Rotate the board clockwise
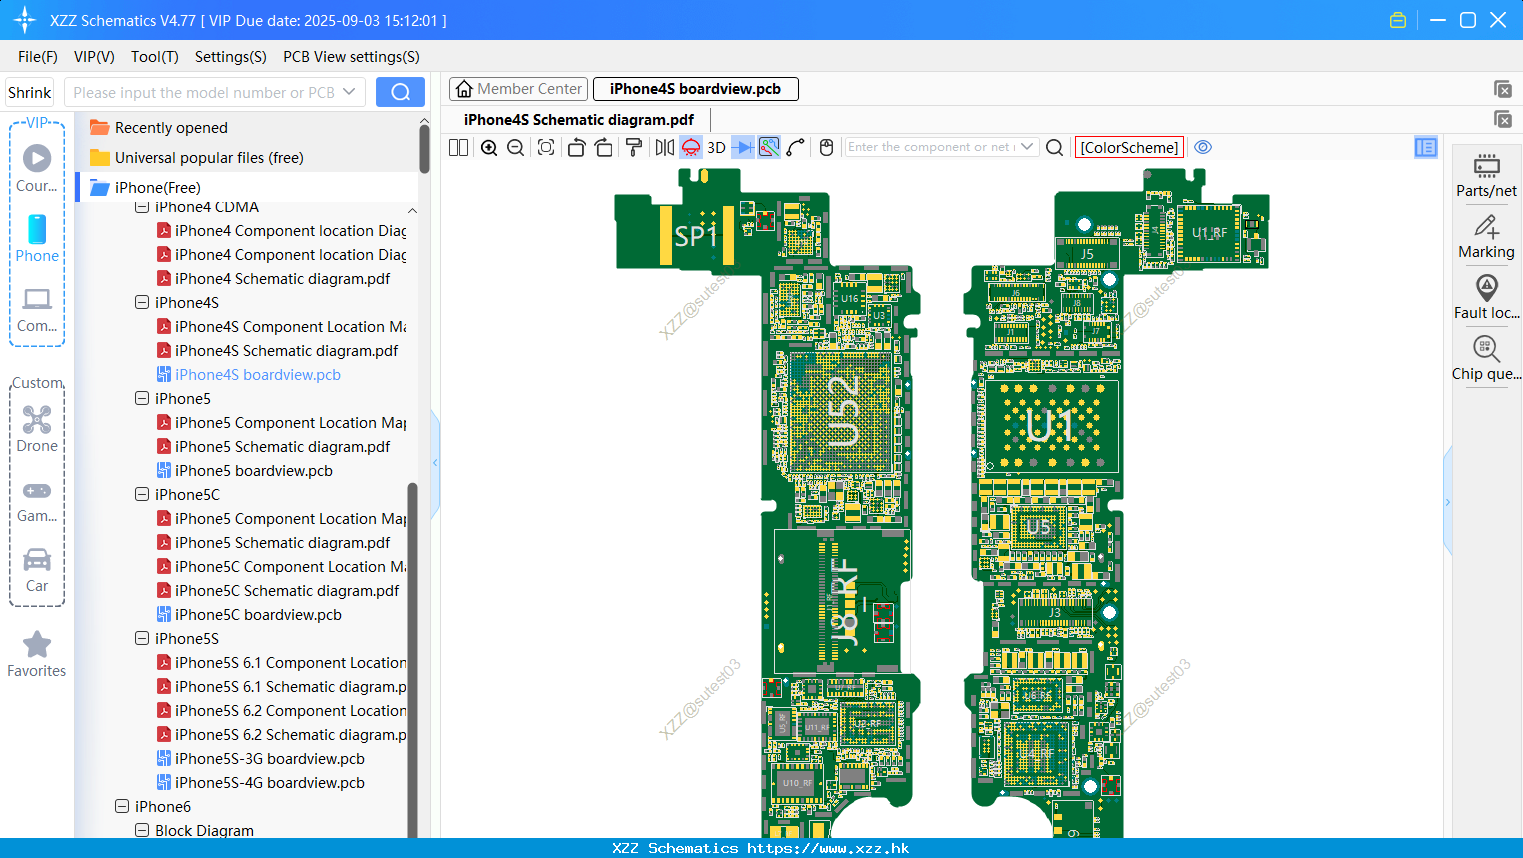Viewport: 1523px width, 858px height. point(604,147)
